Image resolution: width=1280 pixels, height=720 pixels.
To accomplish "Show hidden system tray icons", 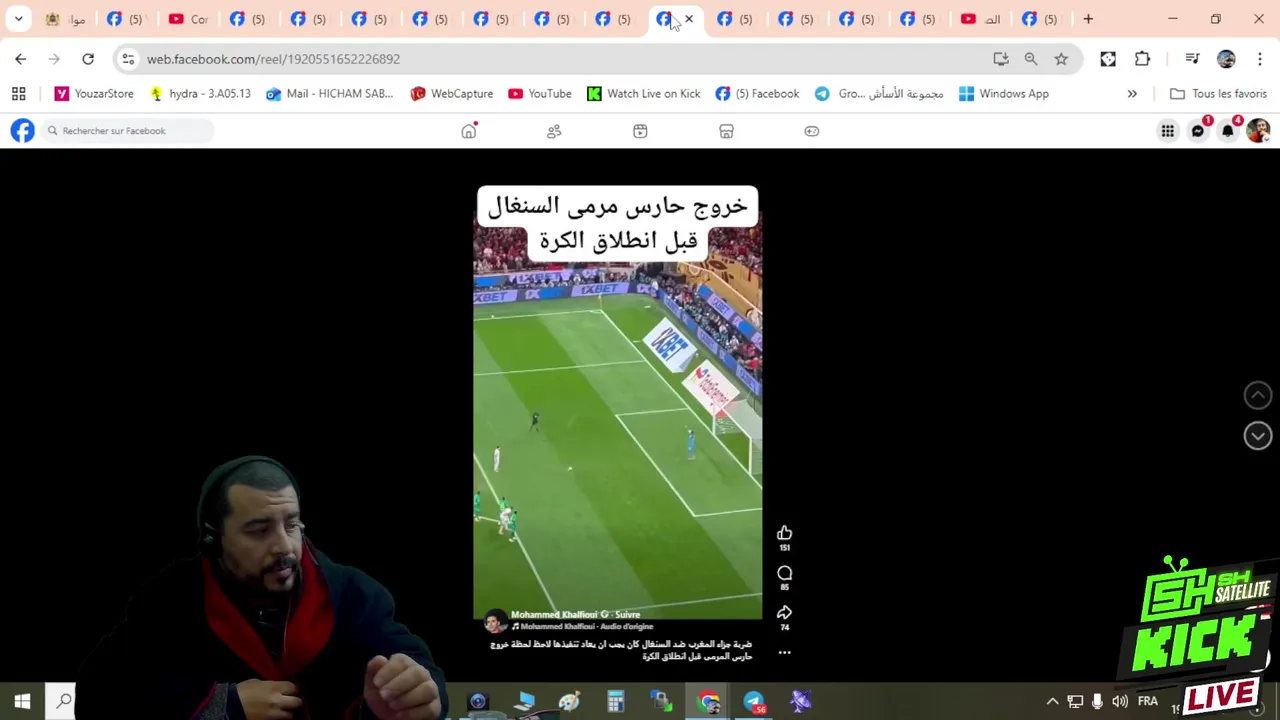I will pos(1052,701).
